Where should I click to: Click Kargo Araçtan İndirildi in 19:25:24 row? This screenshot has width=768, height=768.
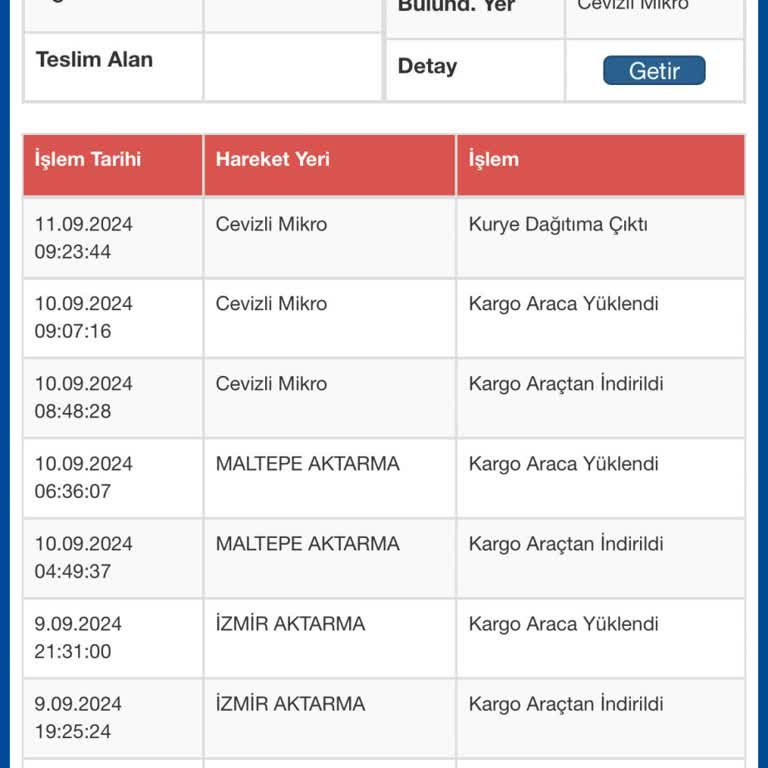click(565, 705)
